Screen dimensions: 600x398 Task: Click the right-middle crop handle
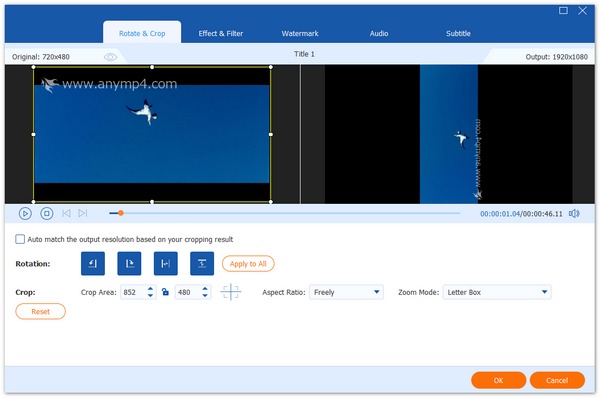271,134
